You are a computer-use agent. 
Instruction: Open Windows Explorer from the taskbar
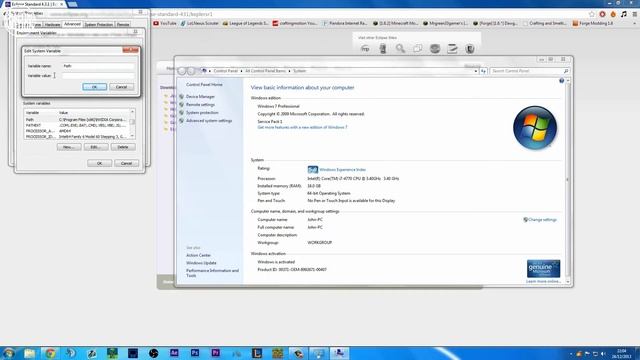coord(29,353)
